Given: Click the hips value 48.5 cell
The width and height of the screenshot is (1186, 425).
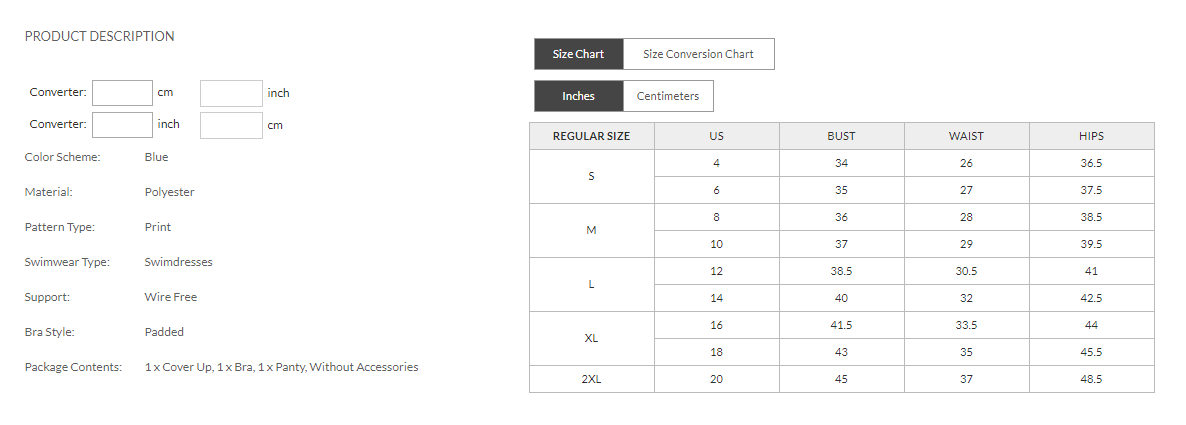Looking at the screenshot, I should click(1091, 379).
